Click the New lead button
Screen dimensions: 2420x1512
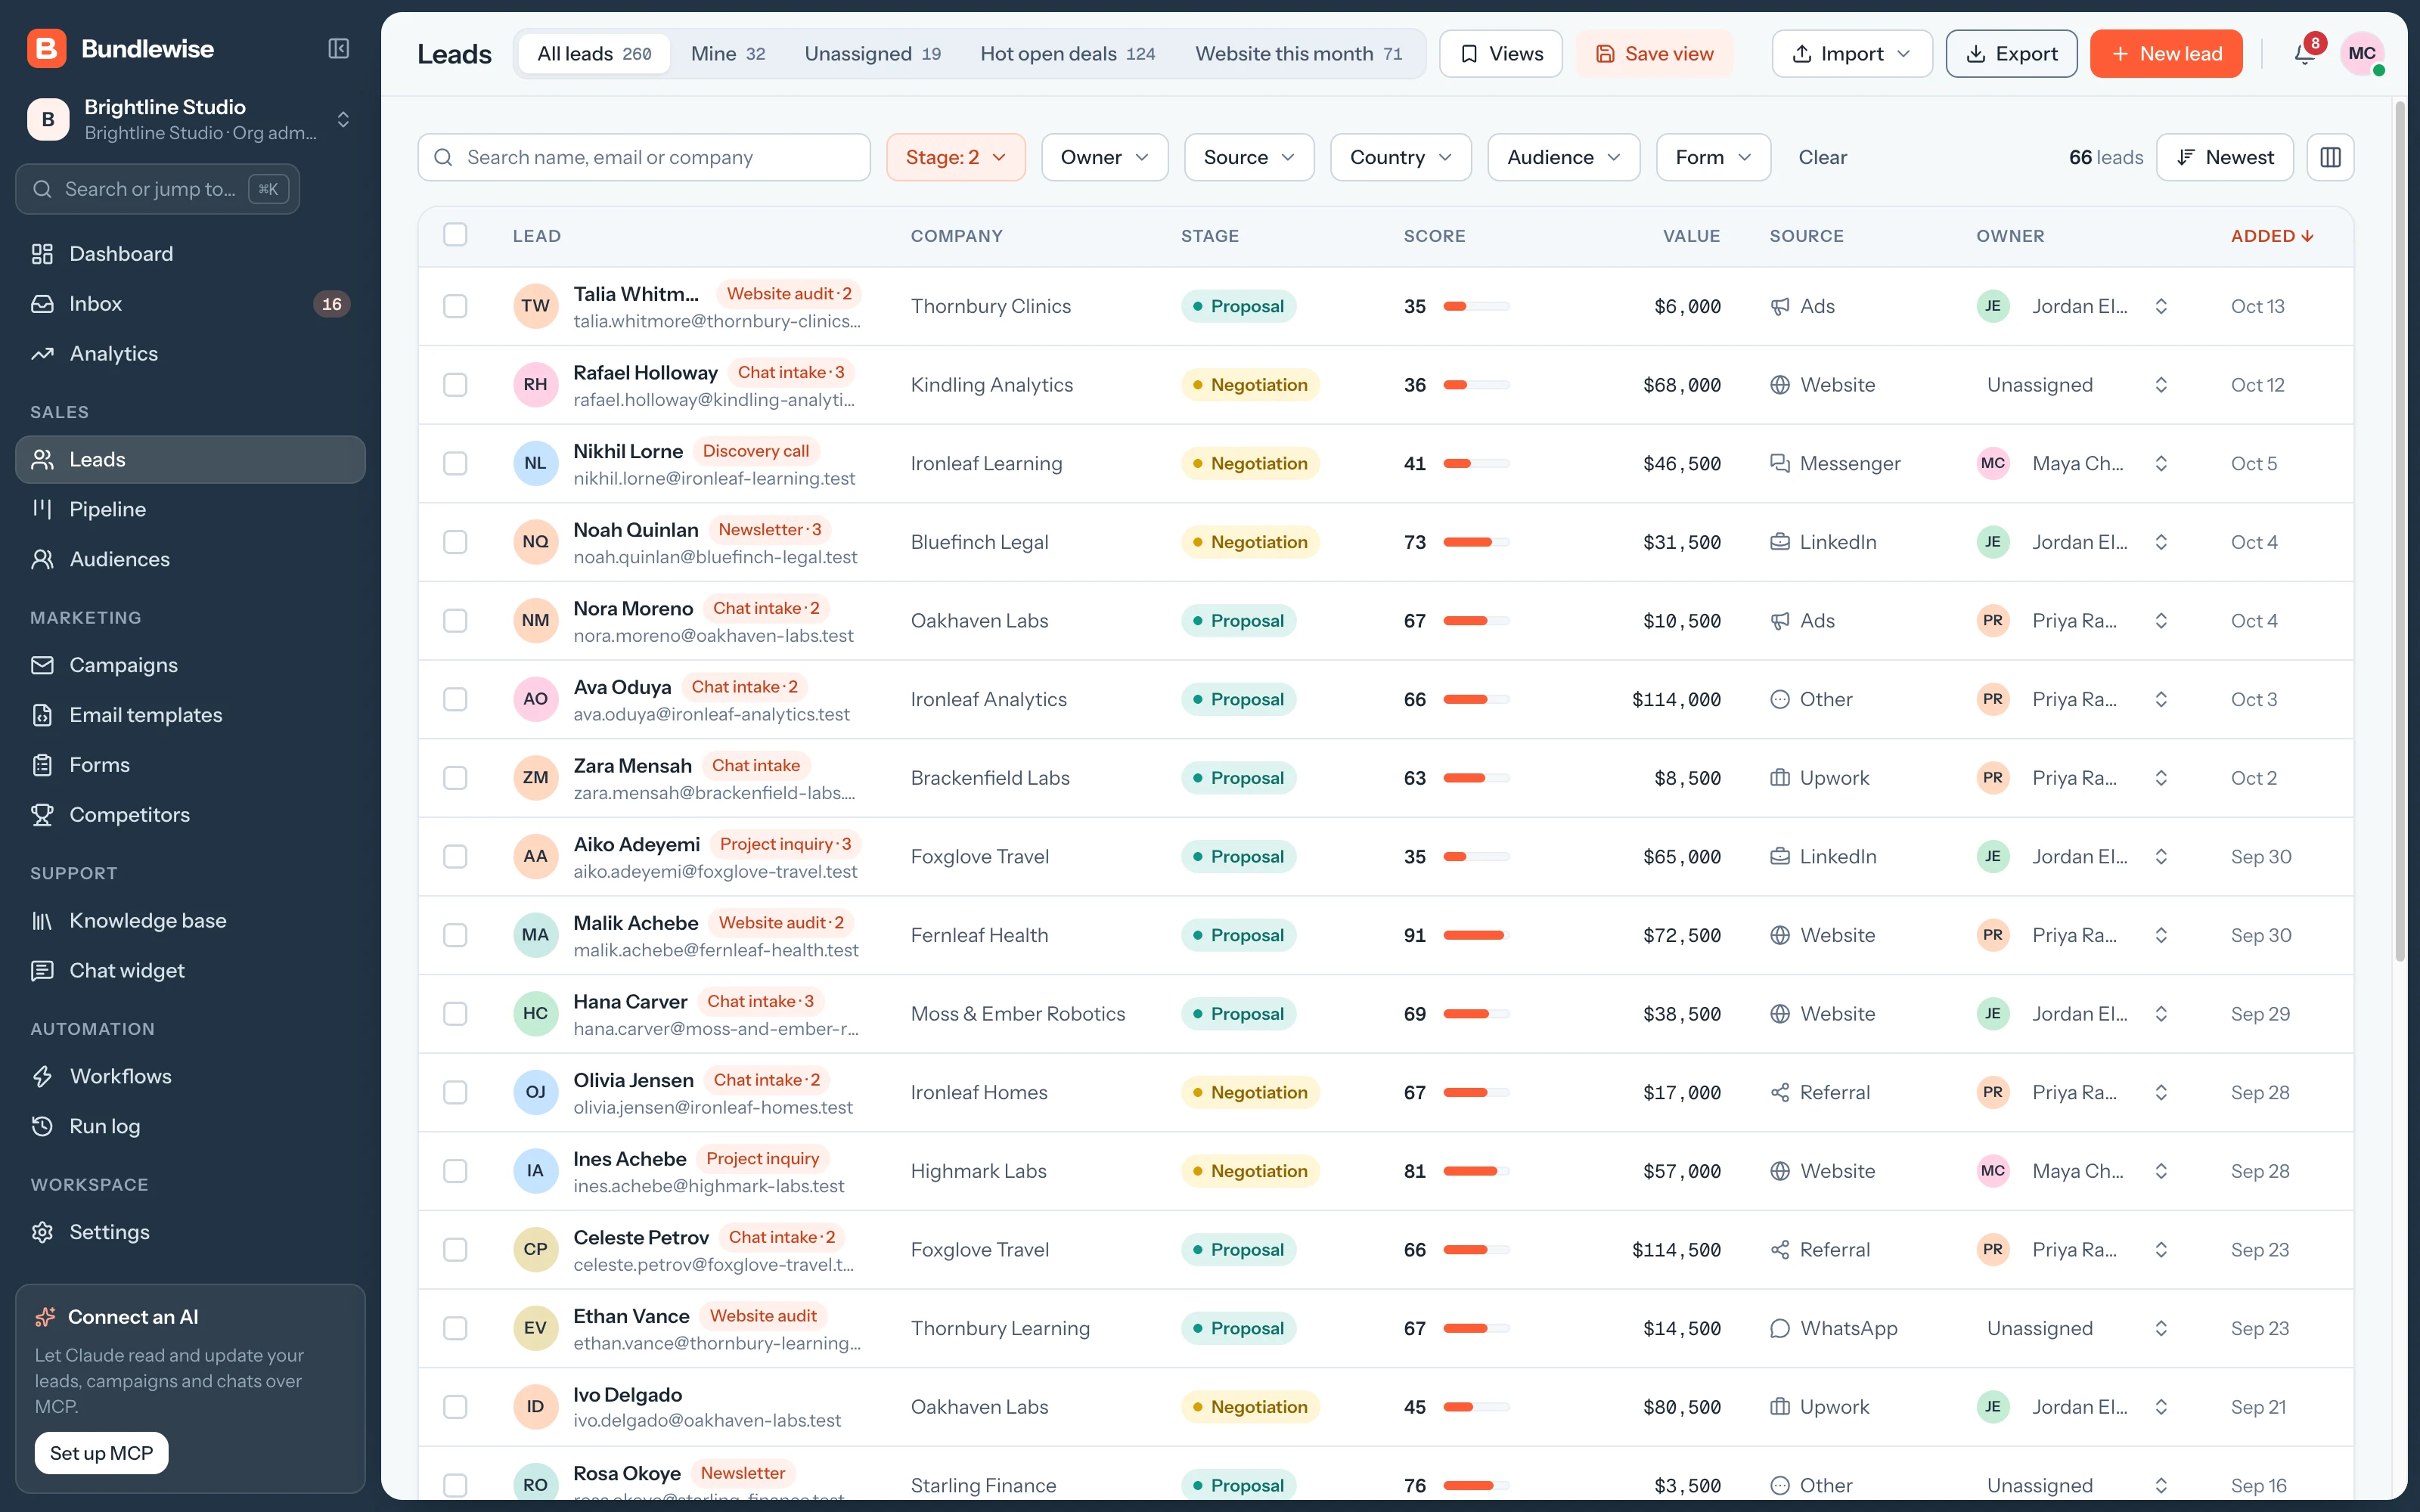(x=2166, y=54)
